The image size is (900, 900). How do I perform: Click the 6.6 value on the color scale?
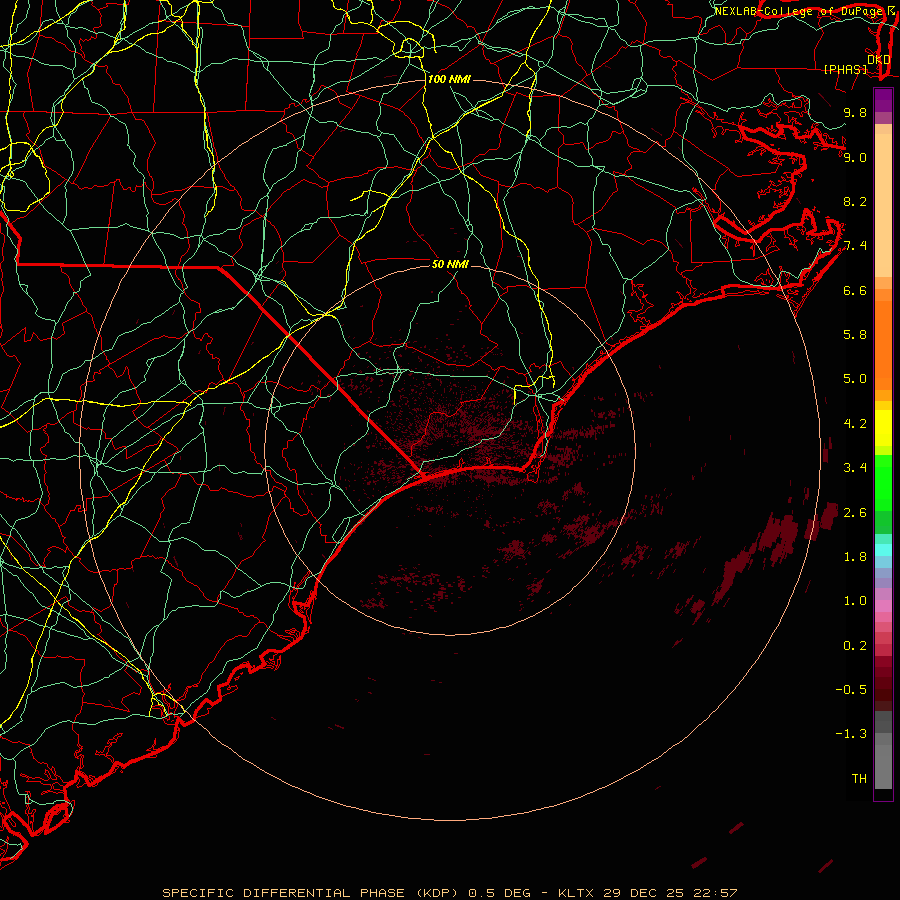pos(855,290)
